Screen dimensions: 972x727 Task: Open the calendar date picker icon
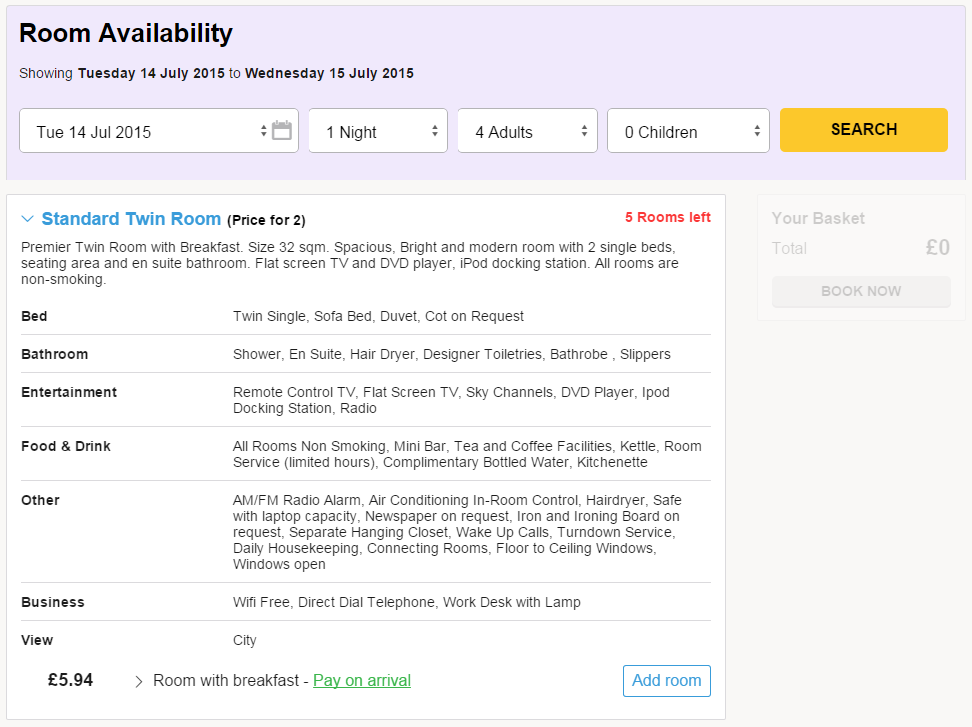click(281, 130)
